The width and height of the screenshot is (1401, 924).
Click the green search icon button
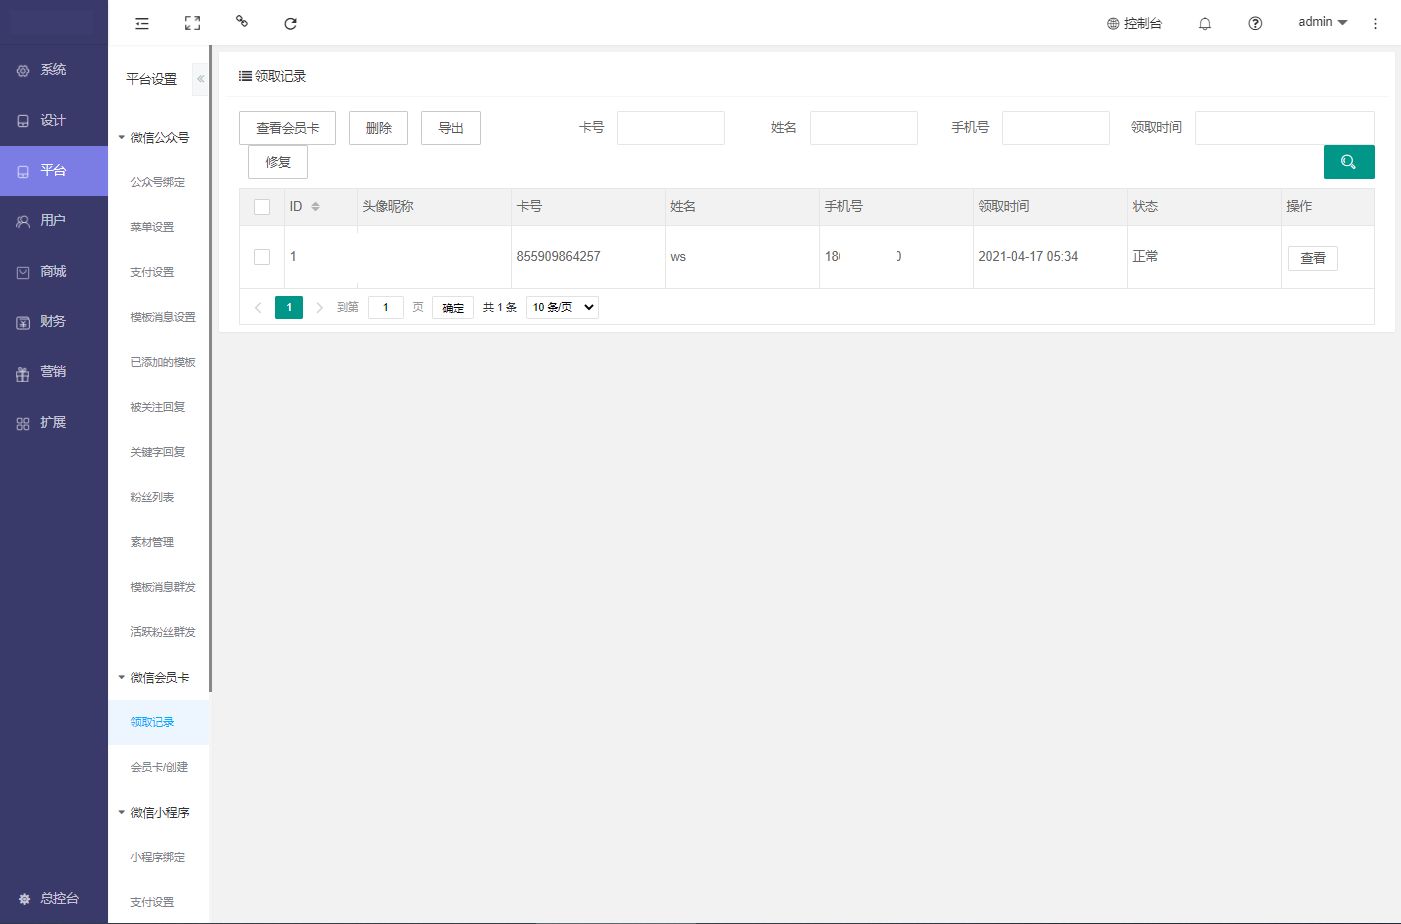(1348, 162)
